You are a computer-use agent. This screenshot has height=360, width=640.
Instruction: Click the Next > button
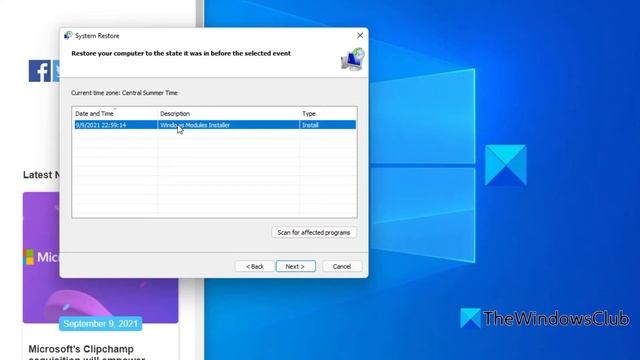tap(296, 266)
